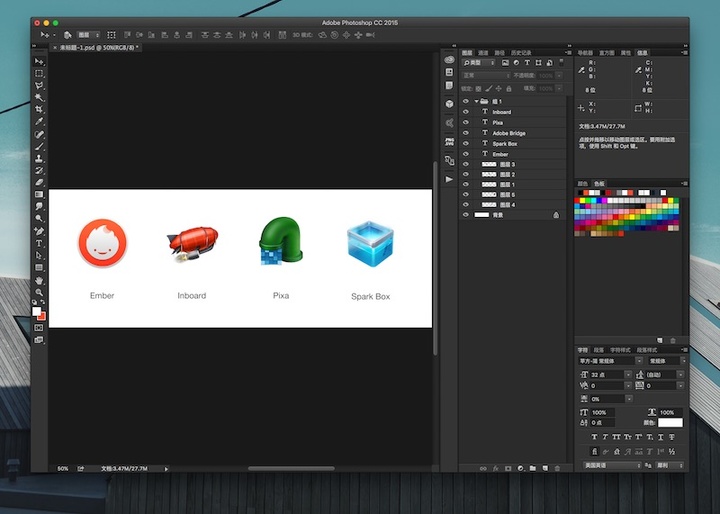The height and width of the screenshot is (514, 720).
Task: Open the font size dropdown arrow
Action: (630, 373)
